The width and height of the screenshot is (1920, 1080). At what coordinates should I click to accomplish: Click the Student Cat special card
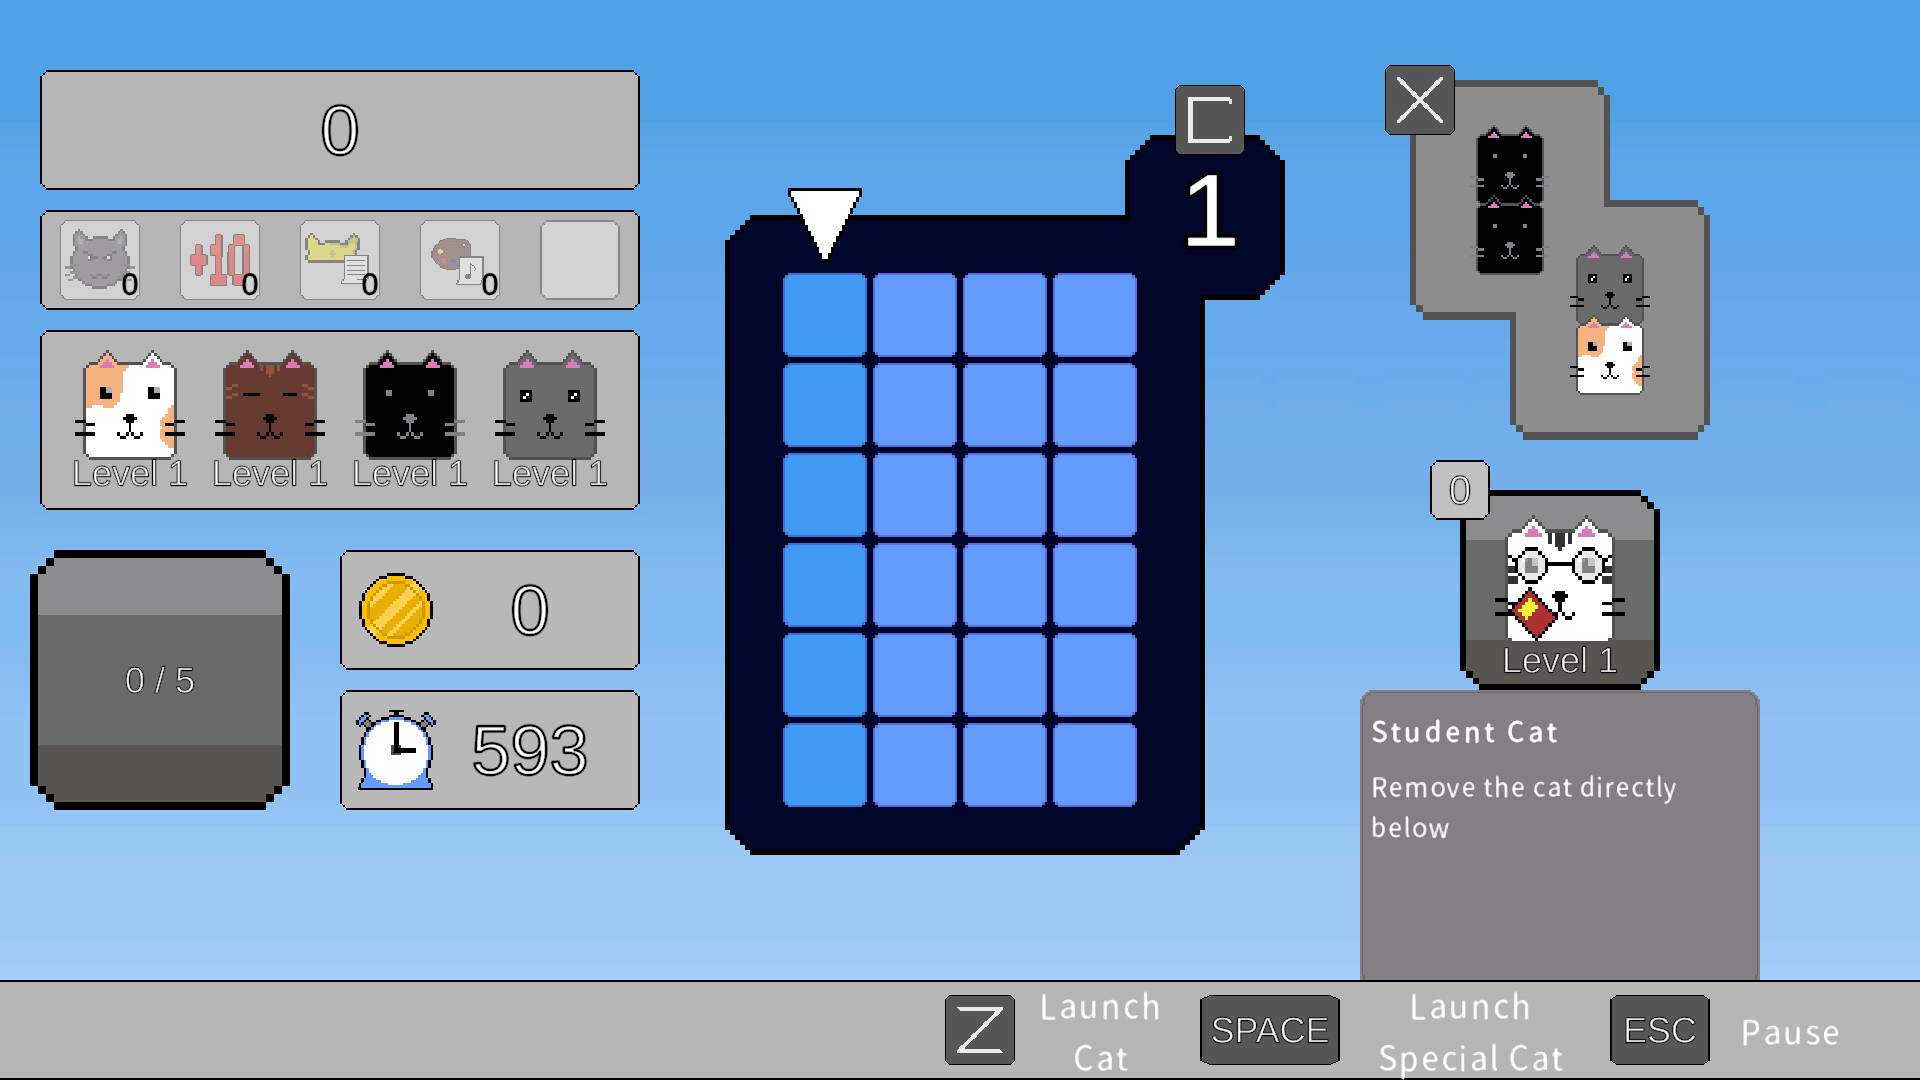tap(1559, 588)
